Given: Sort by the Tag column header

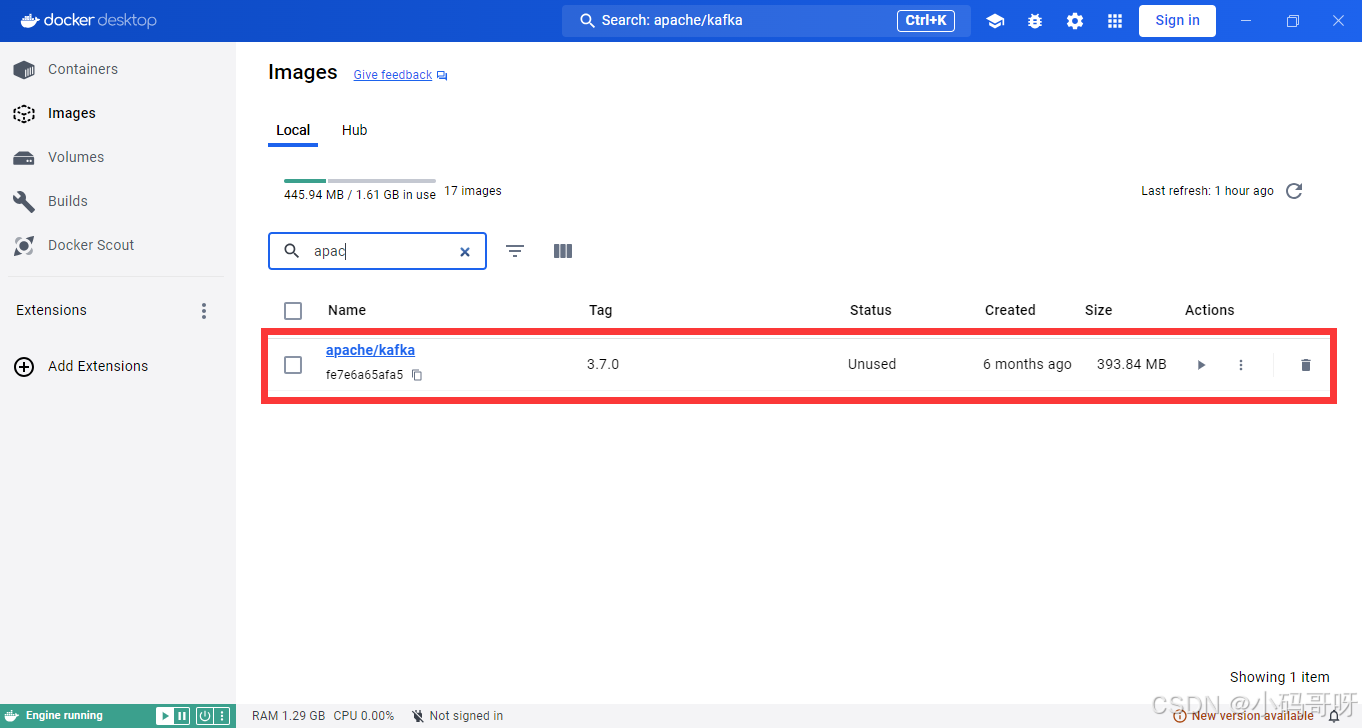Looking at the screenshot, I should click(x=600, y=310).
